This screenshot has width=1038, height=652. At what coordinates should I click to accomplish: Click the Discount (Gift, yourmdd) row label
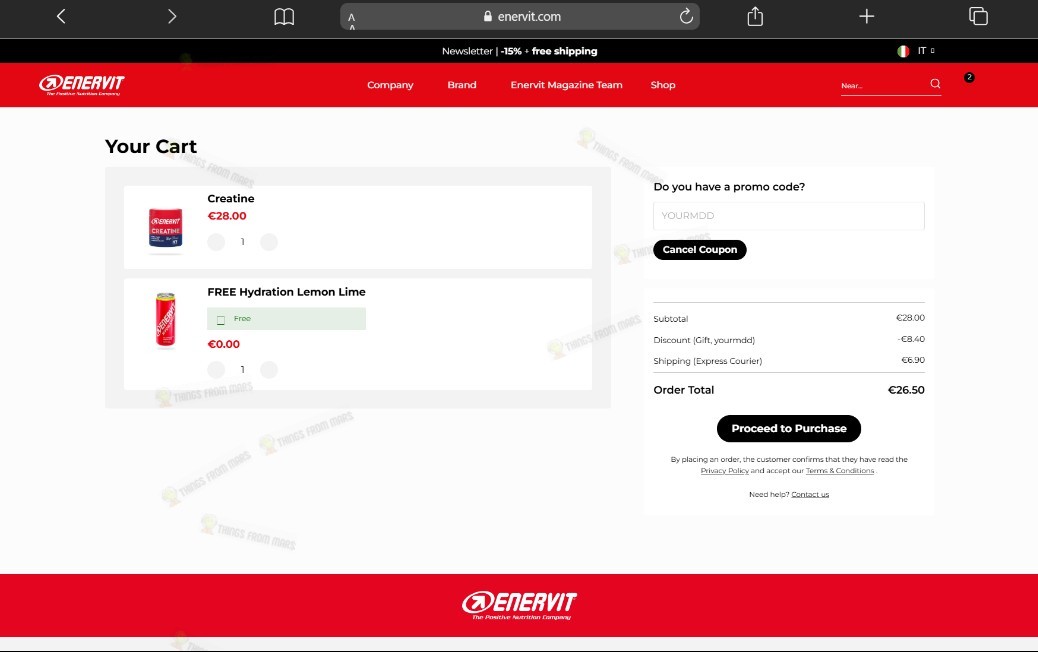click(x=704, y=340)
